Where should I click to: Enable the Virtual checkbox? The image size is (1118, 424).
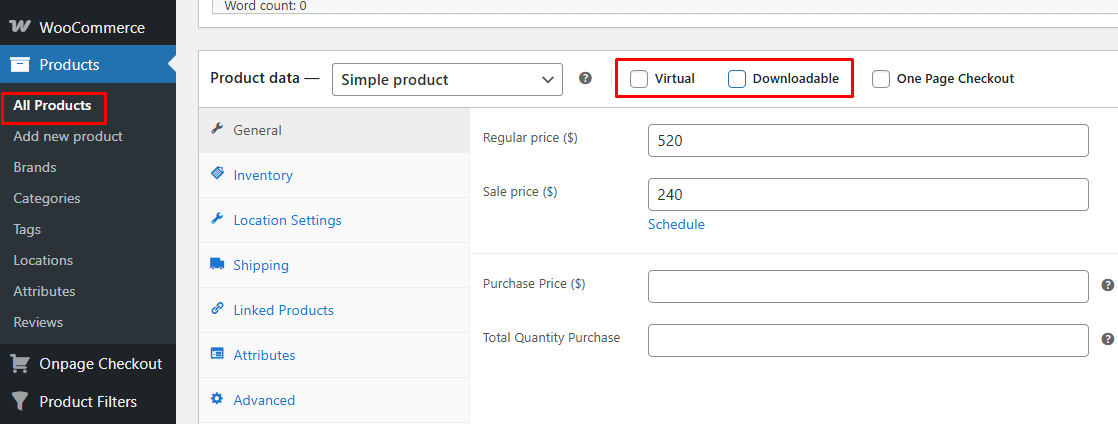(639, 79)
